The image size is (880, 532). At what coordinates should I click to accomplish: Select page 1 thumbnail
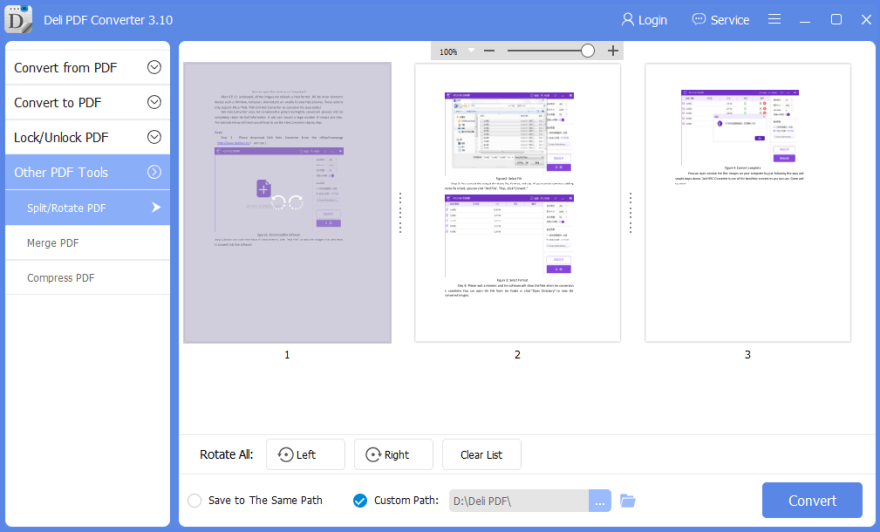(287, 203)
